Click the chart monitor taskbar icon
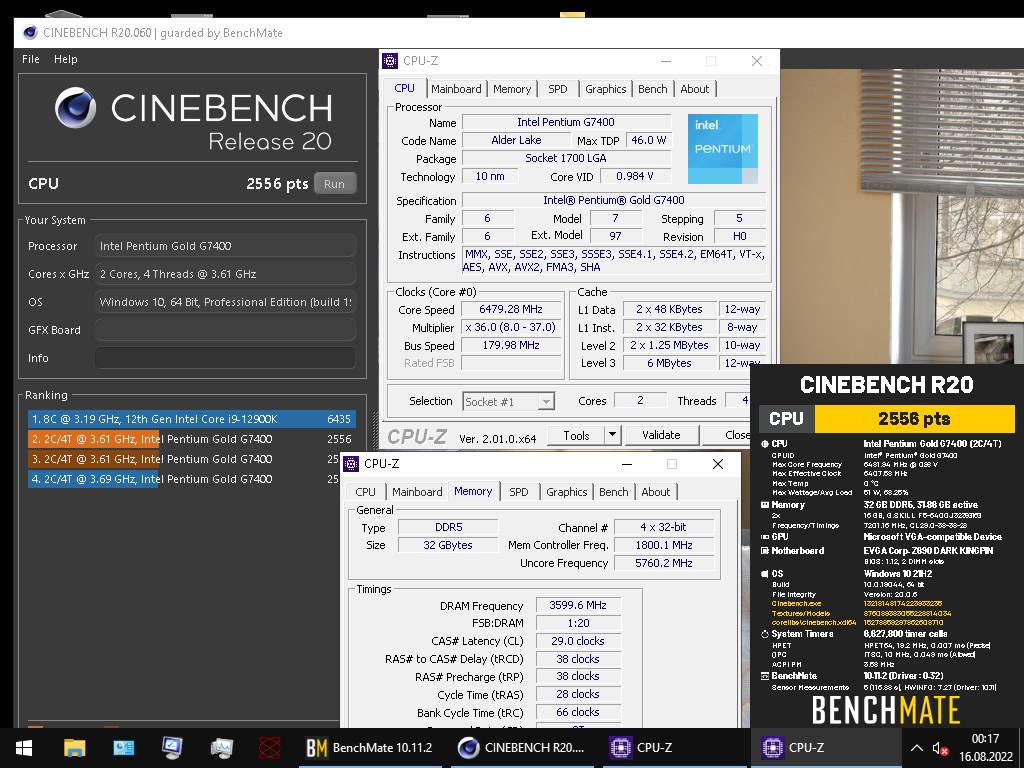Image resolution: width=1024 pixels, height=768 pixels. tap(221, 748)
